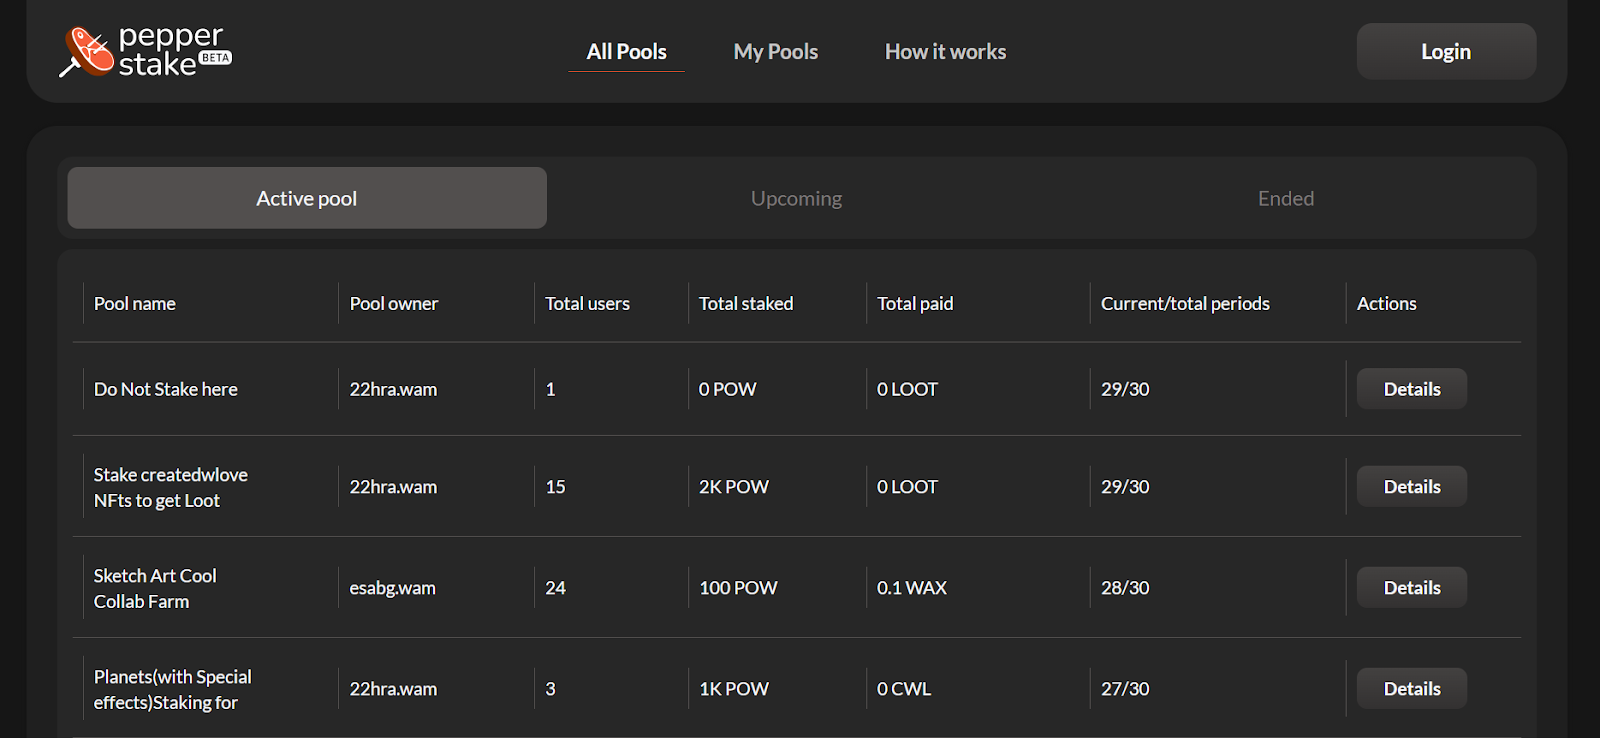Select the Active pool tab

click(x=307, y=198)
